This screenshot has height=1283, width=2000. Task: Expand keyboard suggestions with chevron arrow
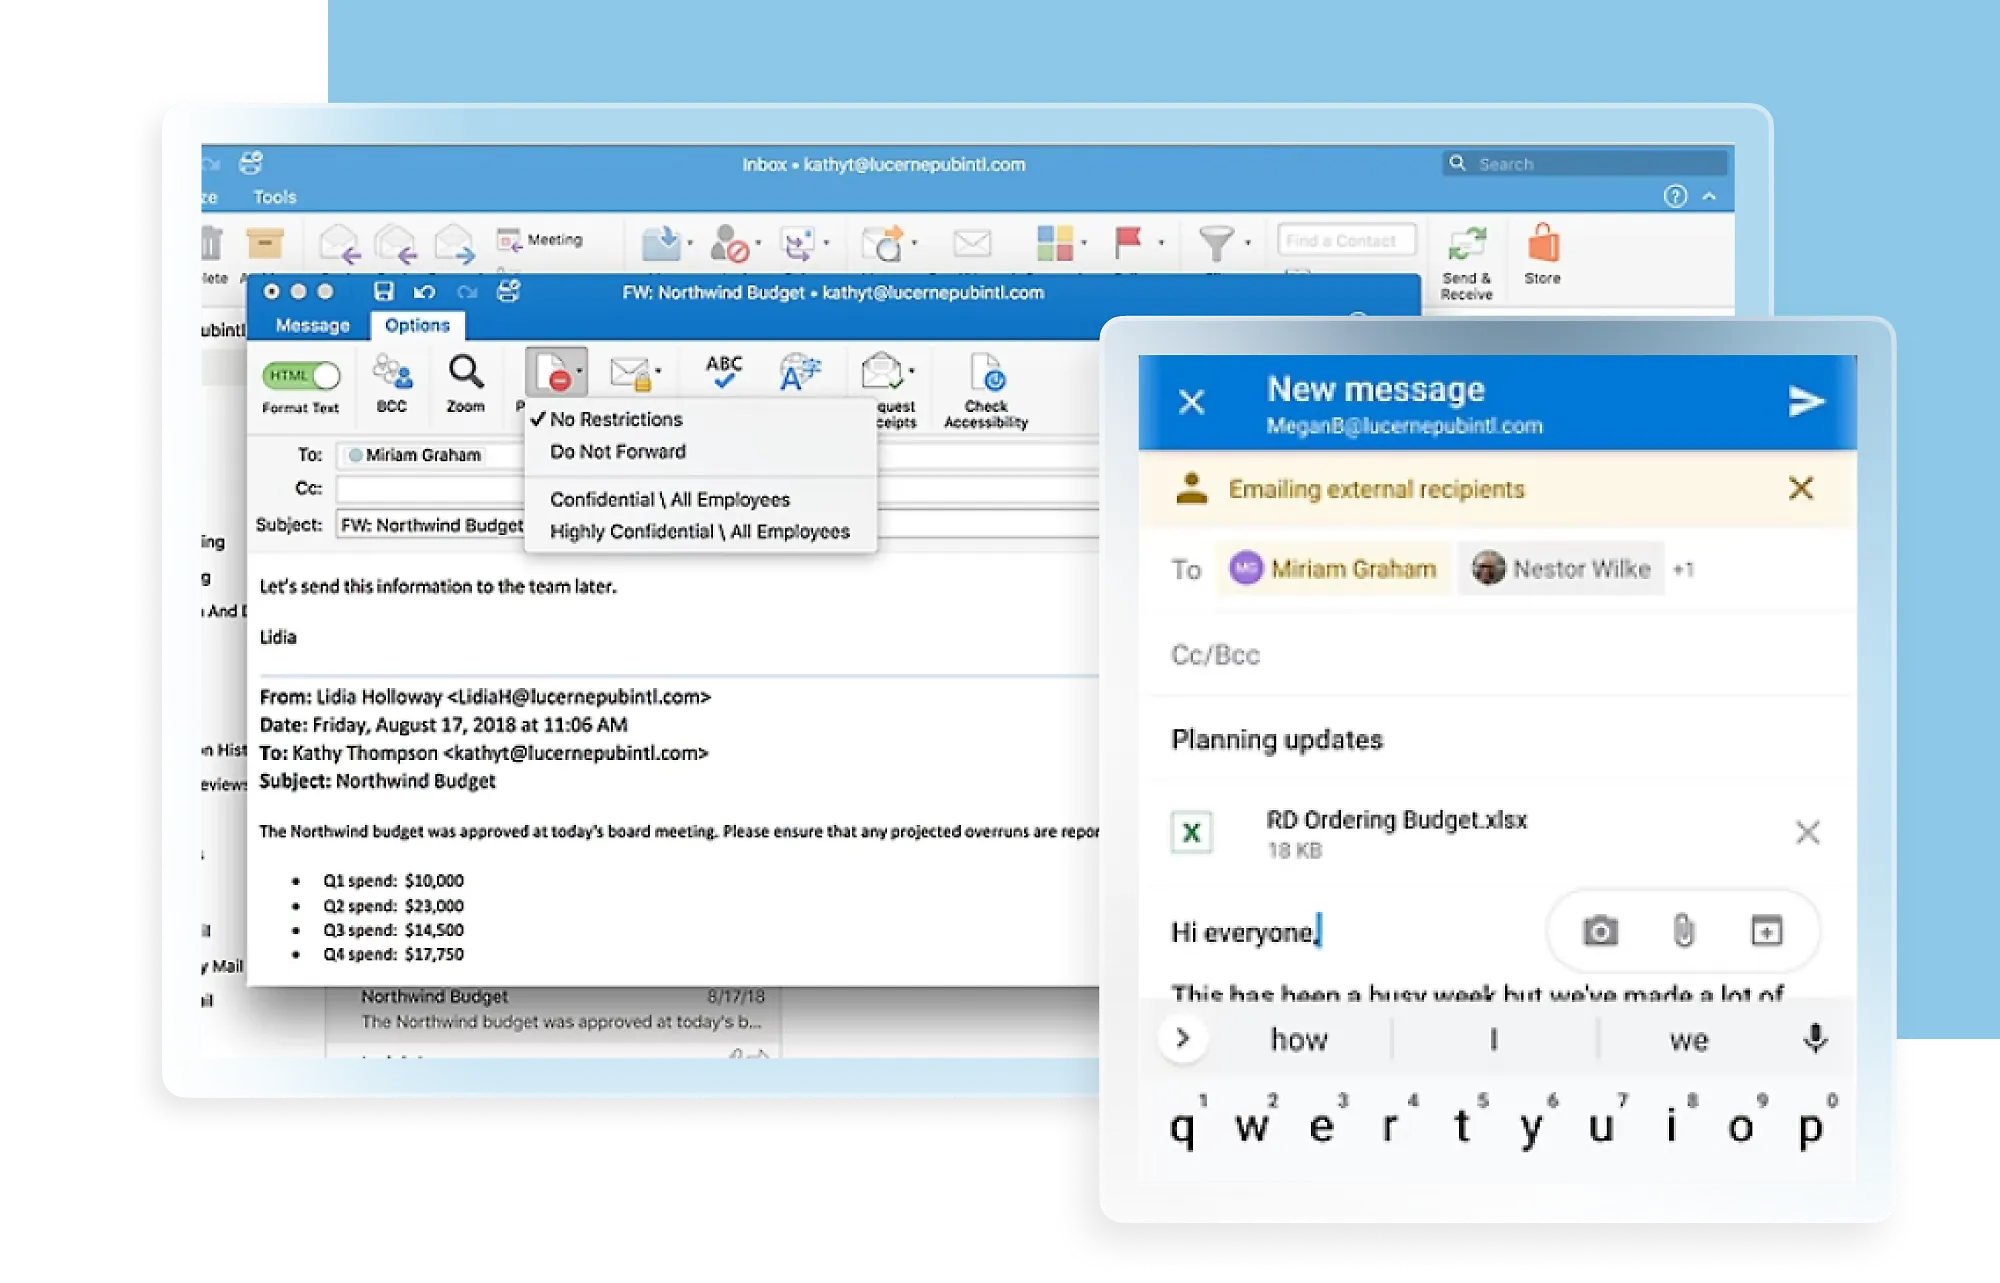point(1183,1039)
